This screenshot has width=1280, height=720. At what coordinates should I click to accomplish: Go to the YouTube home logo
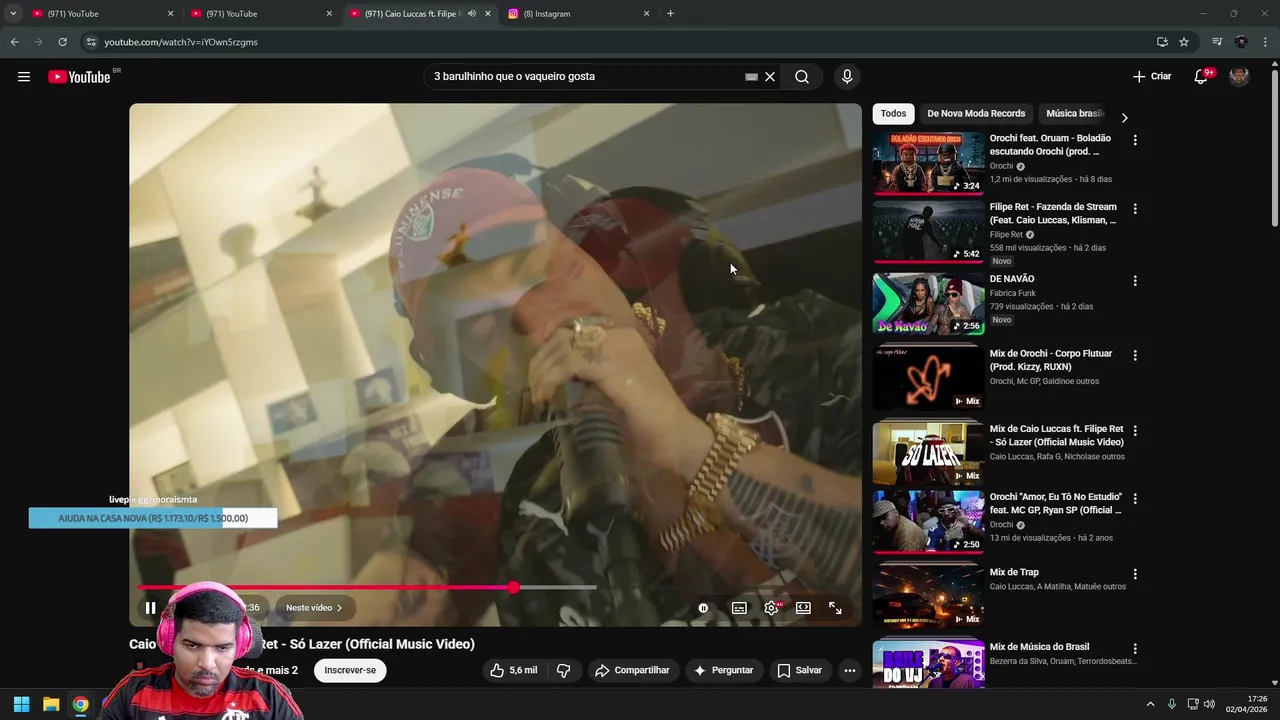[x=79, y=77]
